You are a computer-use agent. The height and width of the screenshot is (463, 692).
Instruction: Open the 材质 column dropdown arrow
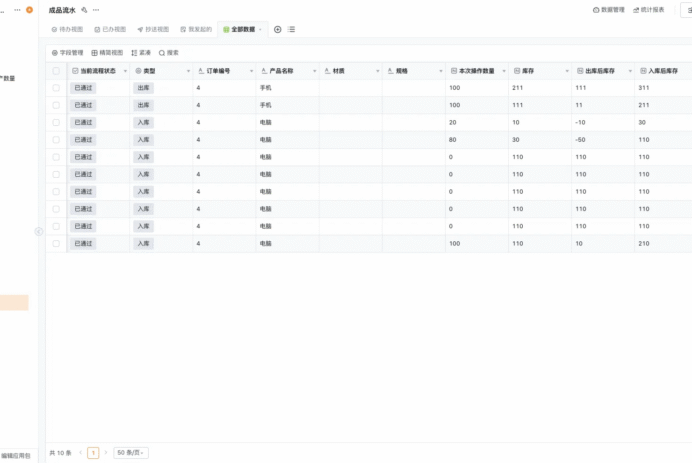click(x=378, y=71)
